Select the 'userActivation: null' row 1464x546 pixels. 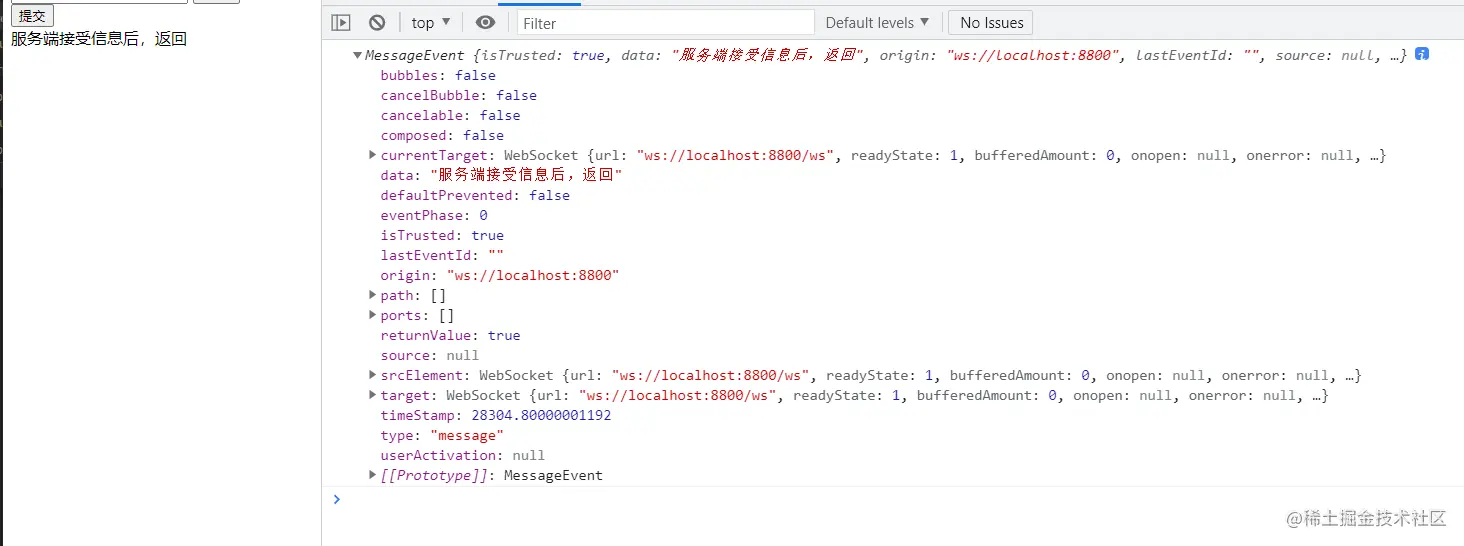click(x=462, y=455)
